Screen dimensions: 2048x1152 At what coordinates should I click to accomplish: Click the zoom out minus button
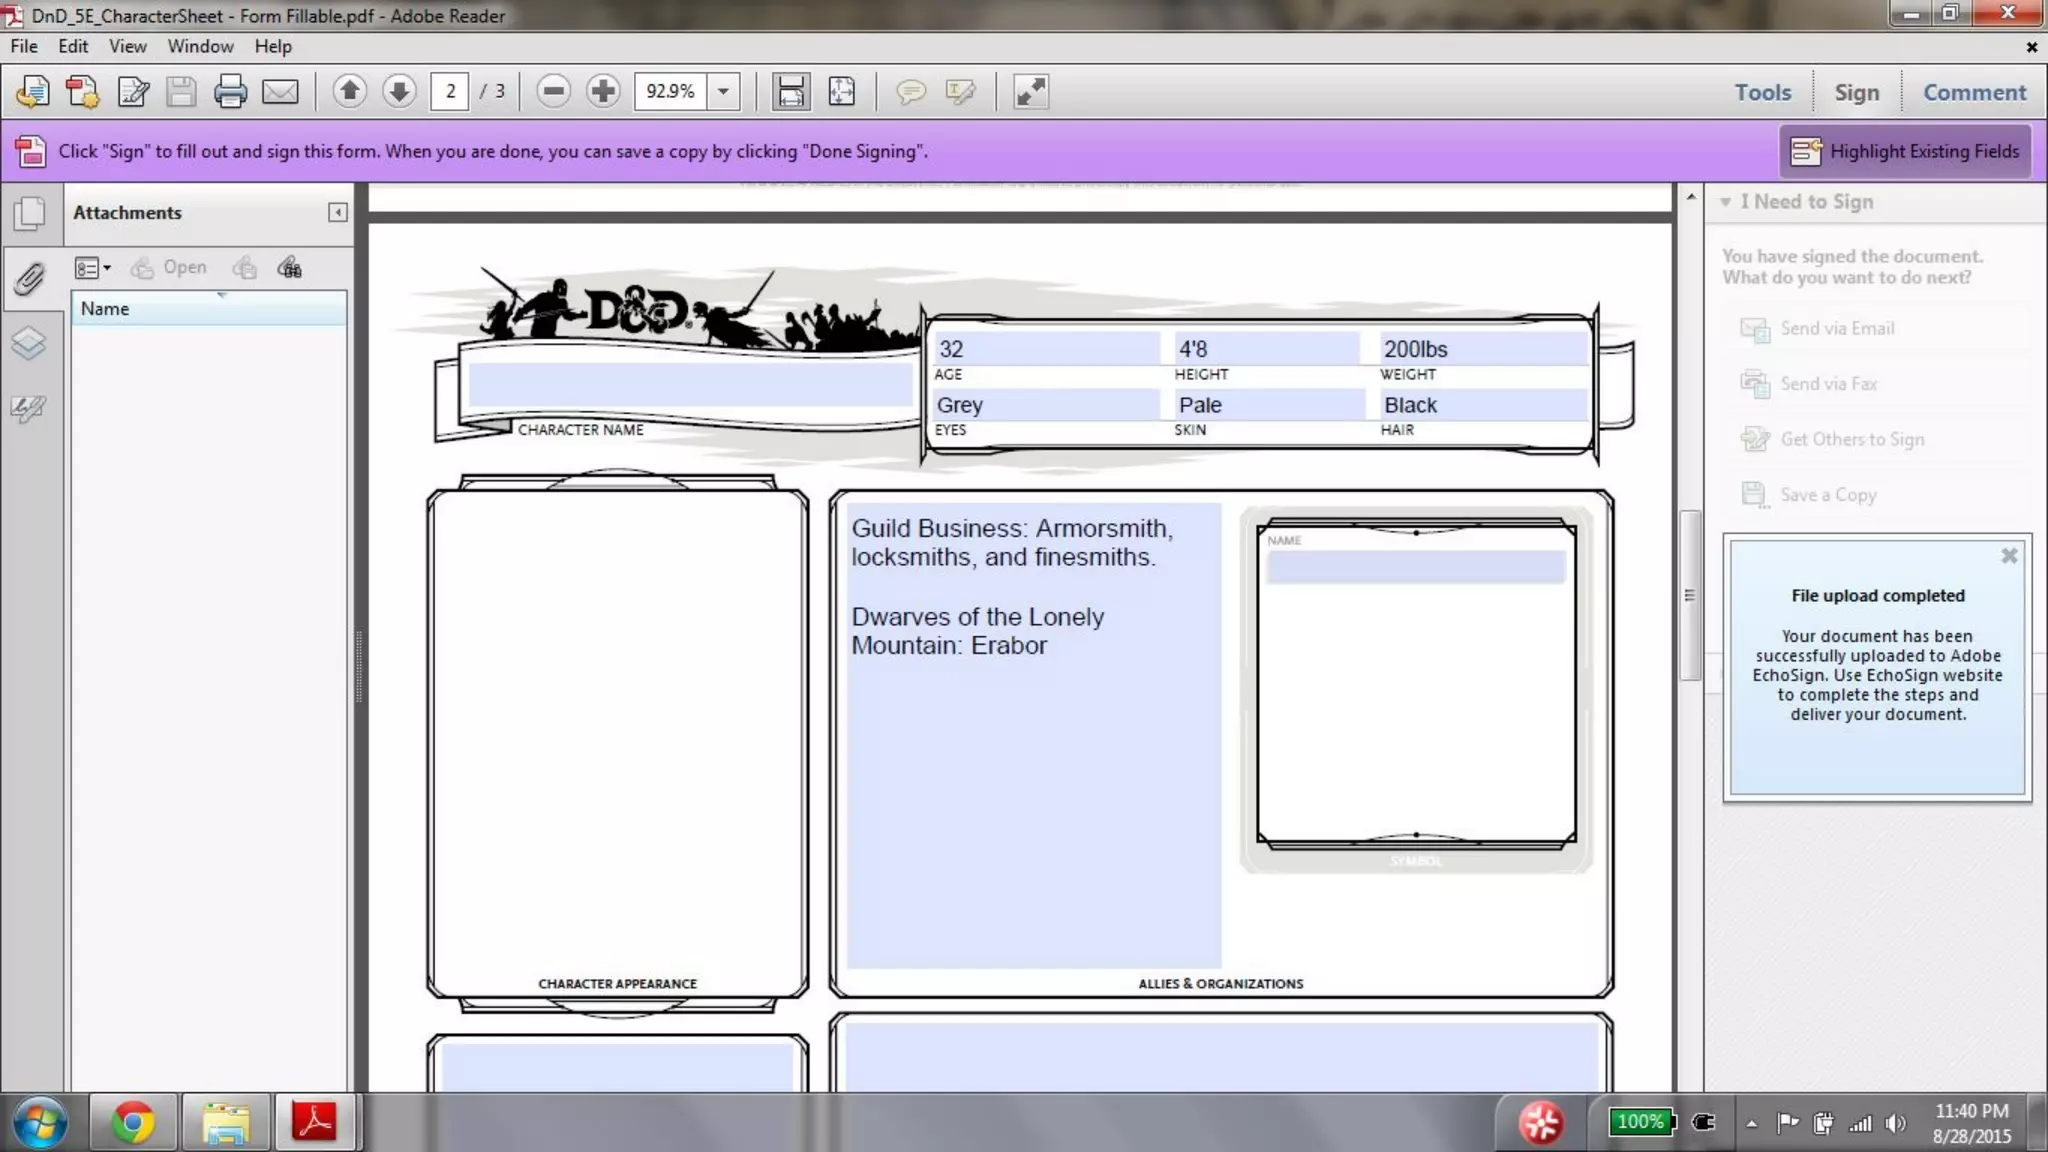pos(553,92)
